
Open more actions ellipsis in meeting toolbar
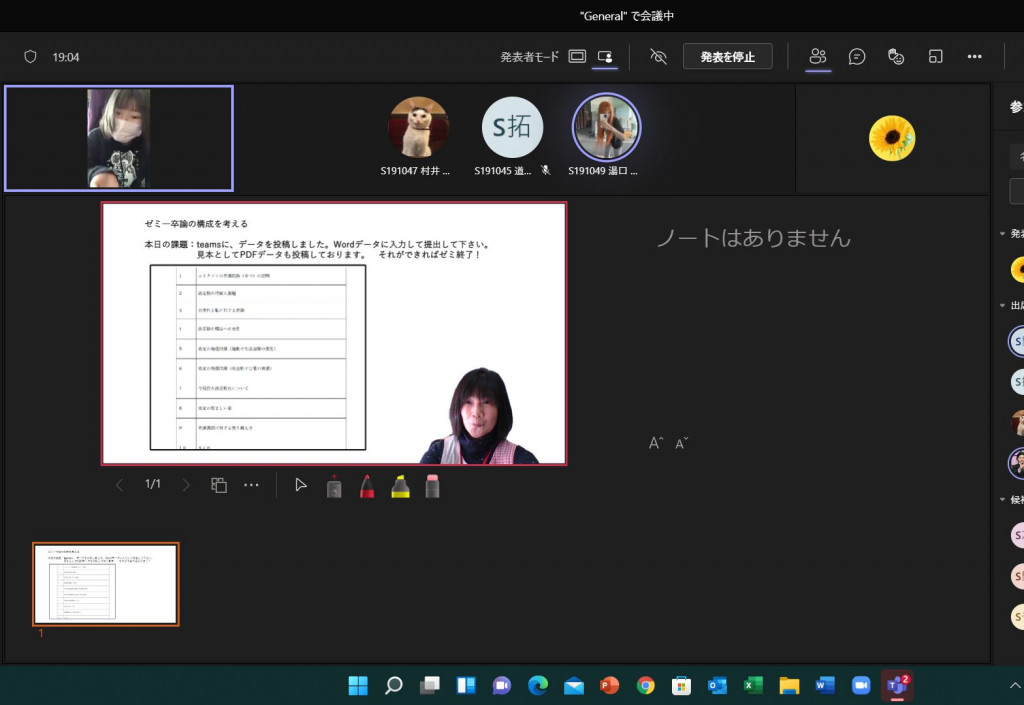point(974,57)
